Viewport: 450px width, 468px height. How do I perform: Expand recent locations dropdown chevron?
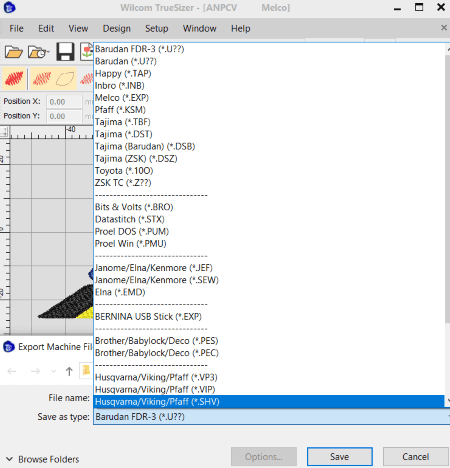53,371
